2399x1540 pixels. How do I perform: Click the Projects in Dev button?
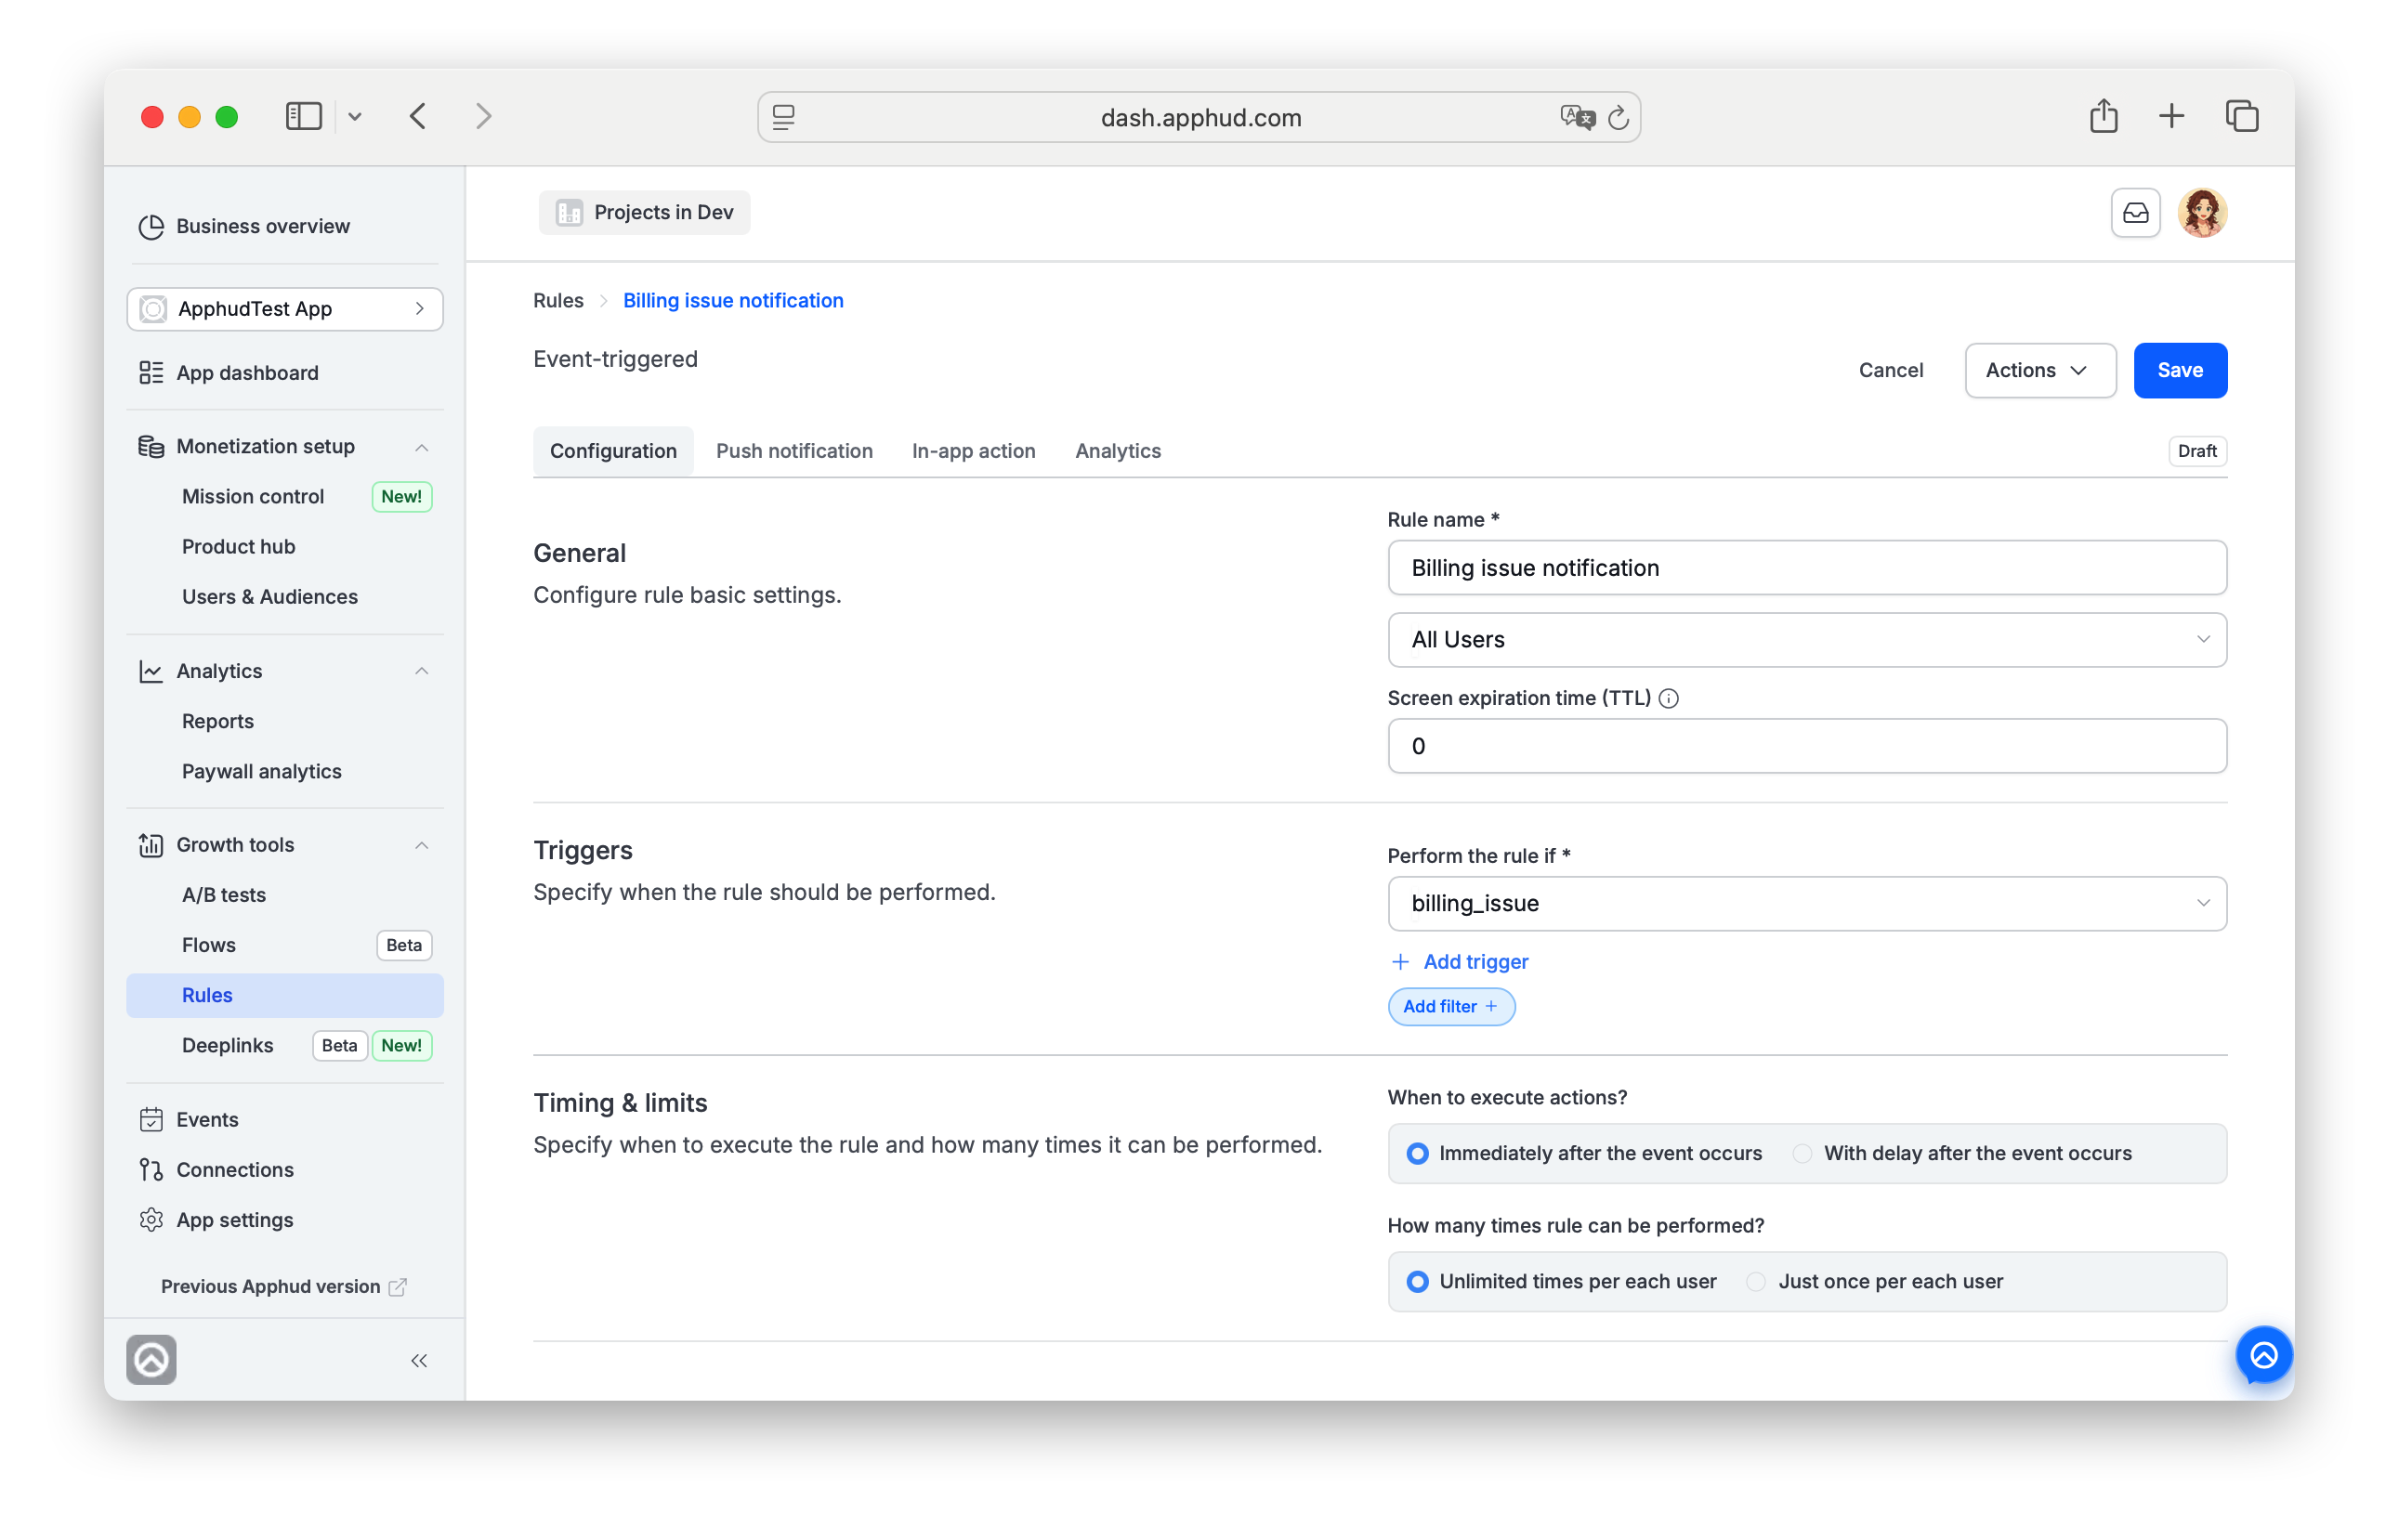[644, 213]
